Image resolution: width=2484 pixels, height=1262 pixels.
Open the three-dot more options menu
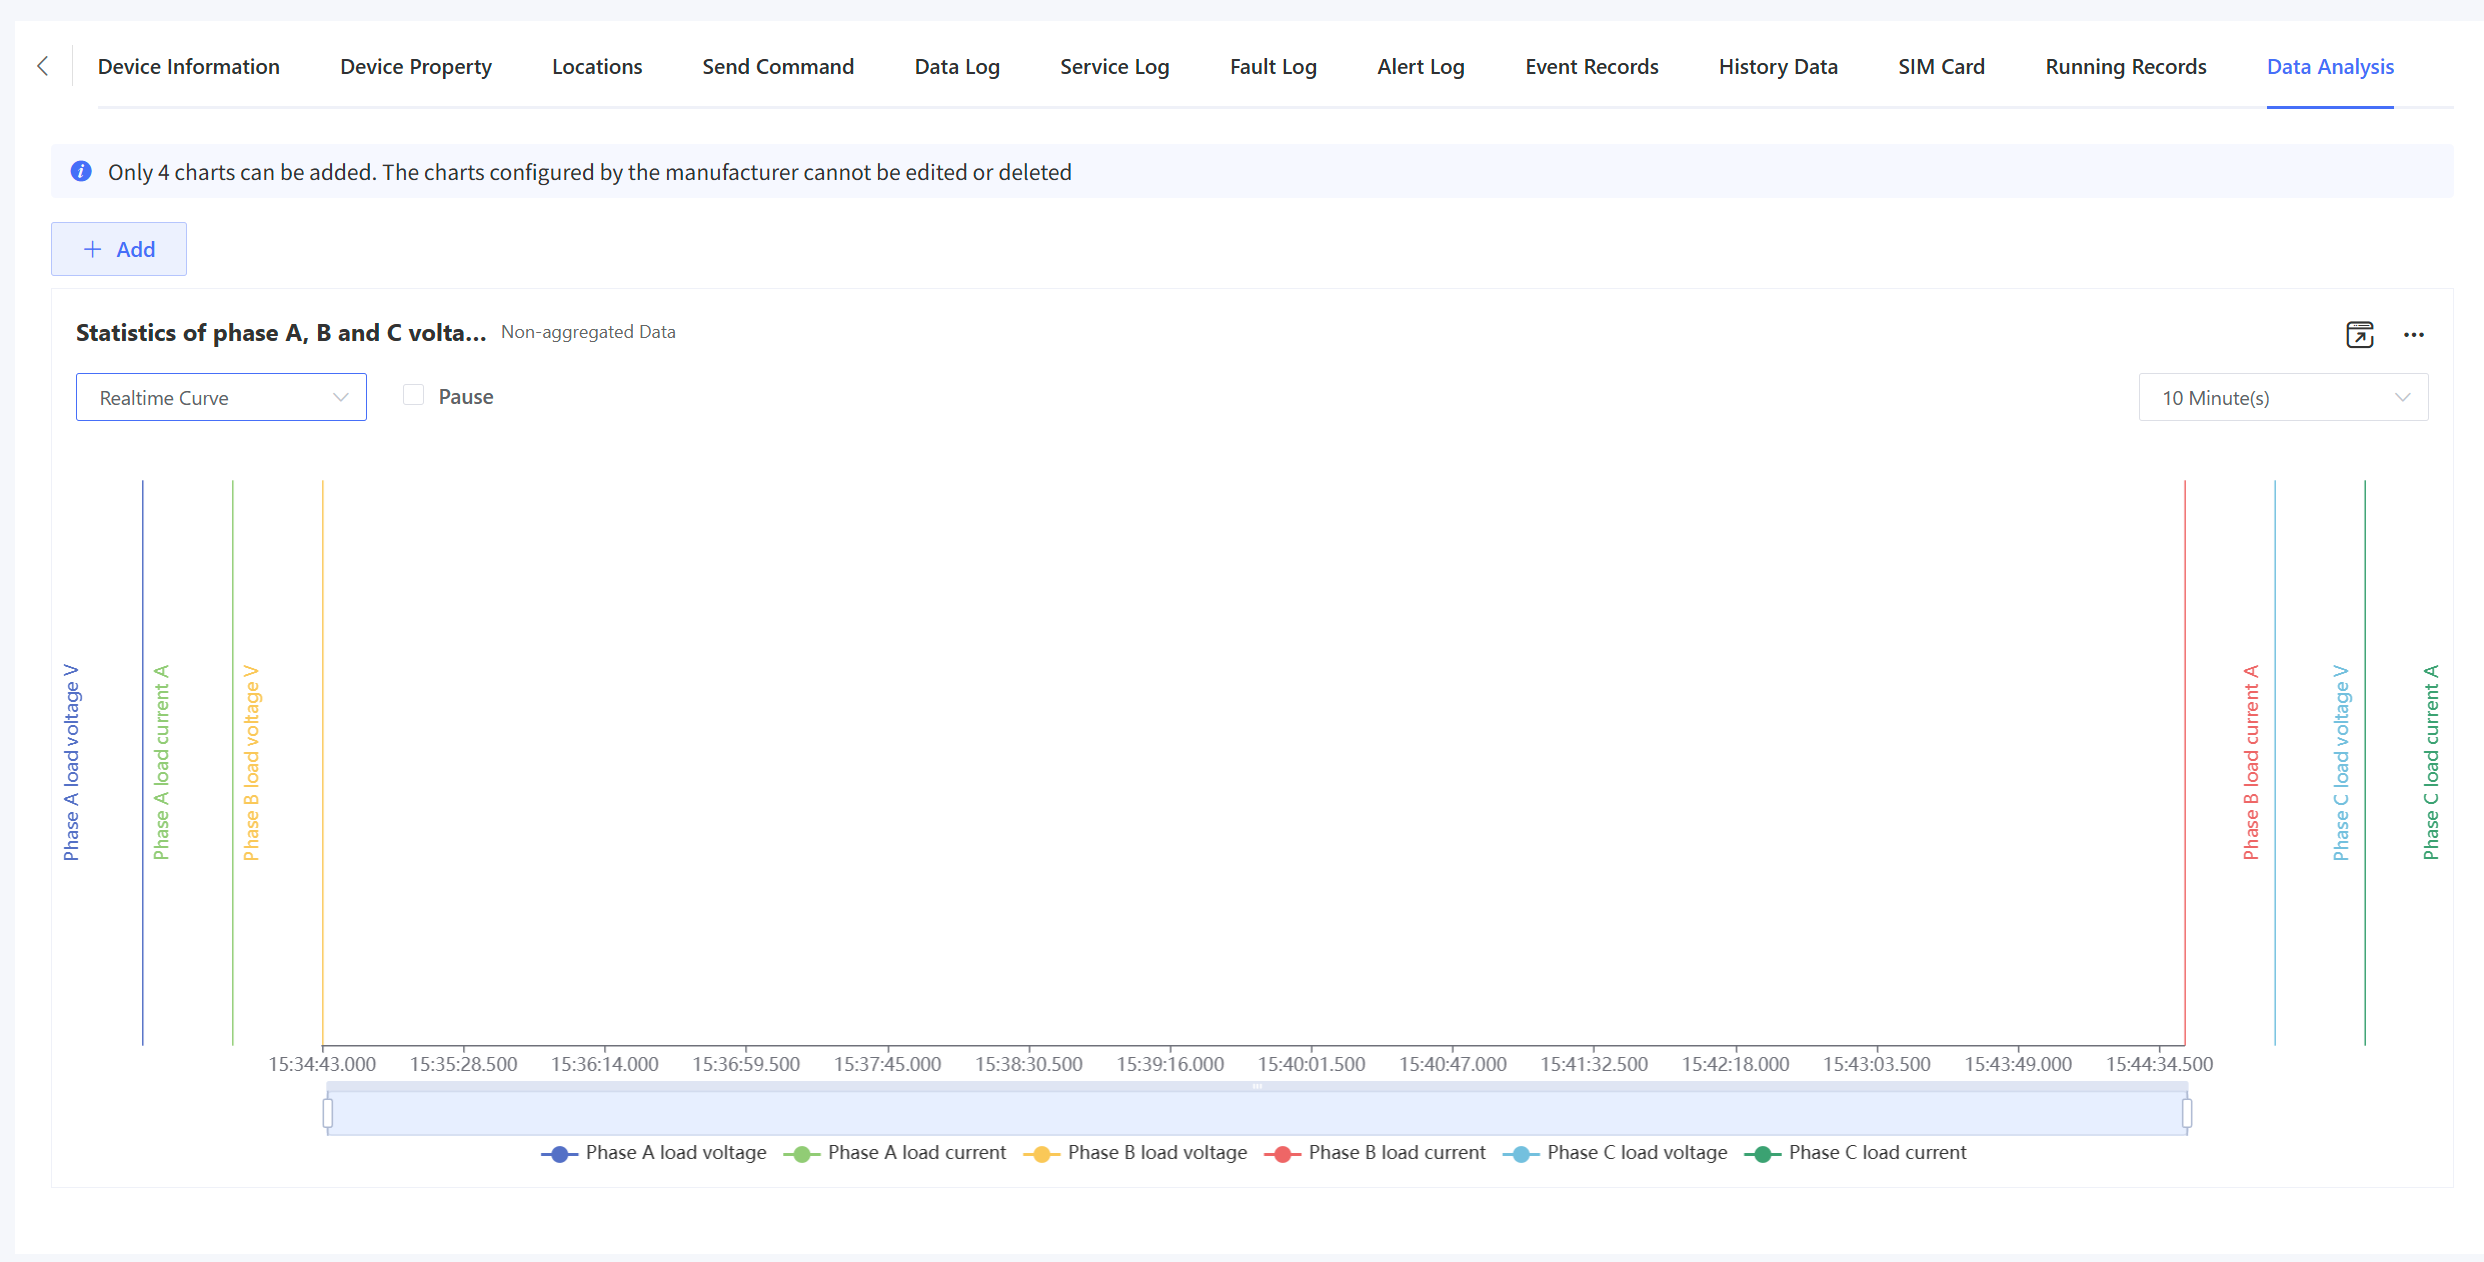[2414, 335]
